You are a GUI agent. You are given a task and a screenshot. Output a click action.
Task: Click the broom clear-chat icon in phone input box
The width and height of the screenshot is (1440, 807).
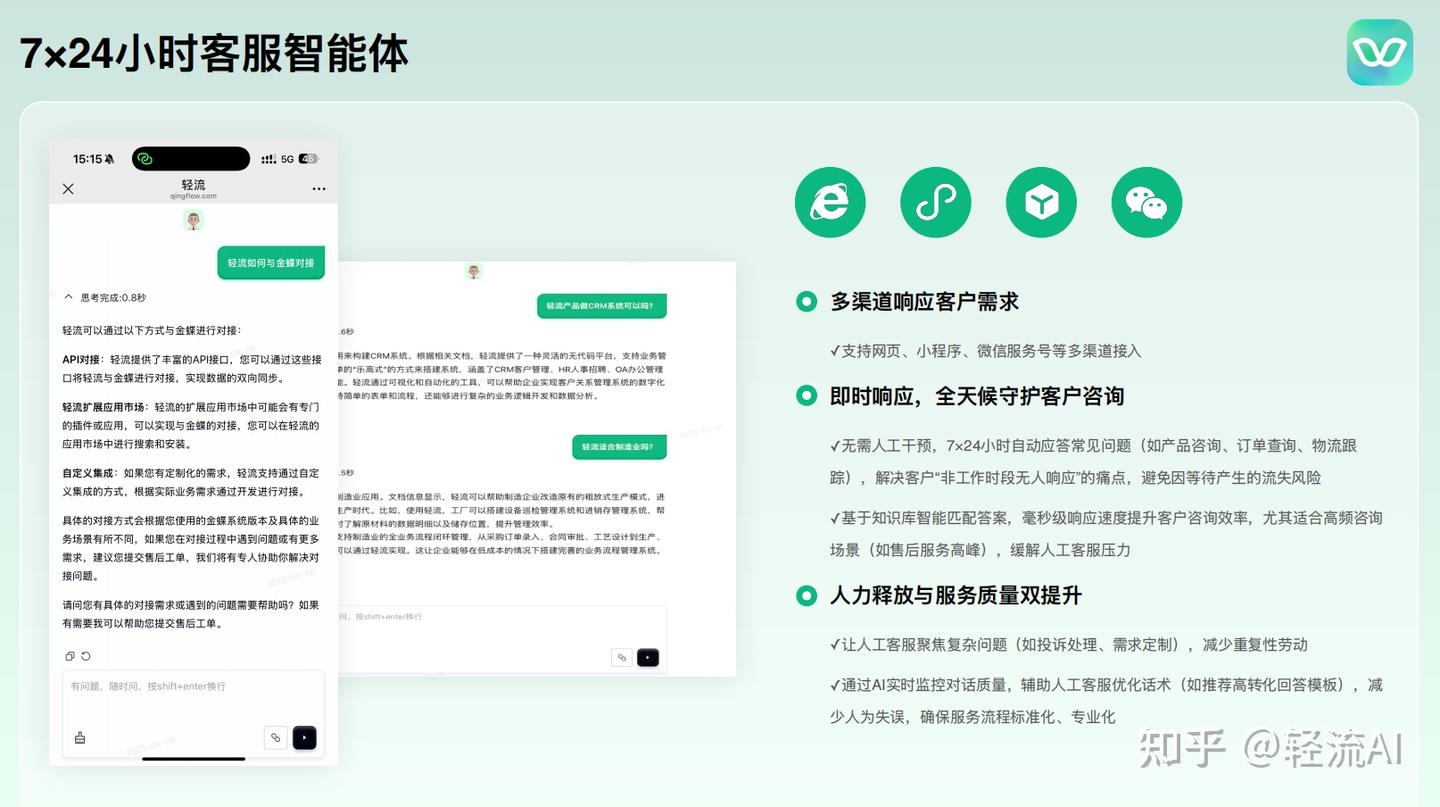coord(80,738)
